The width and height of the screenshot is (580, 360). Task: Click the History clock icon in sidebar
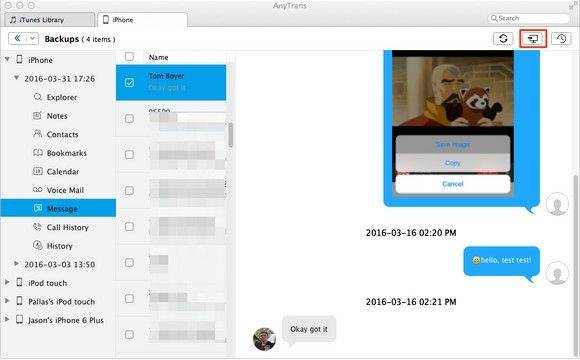pos(38,245)
